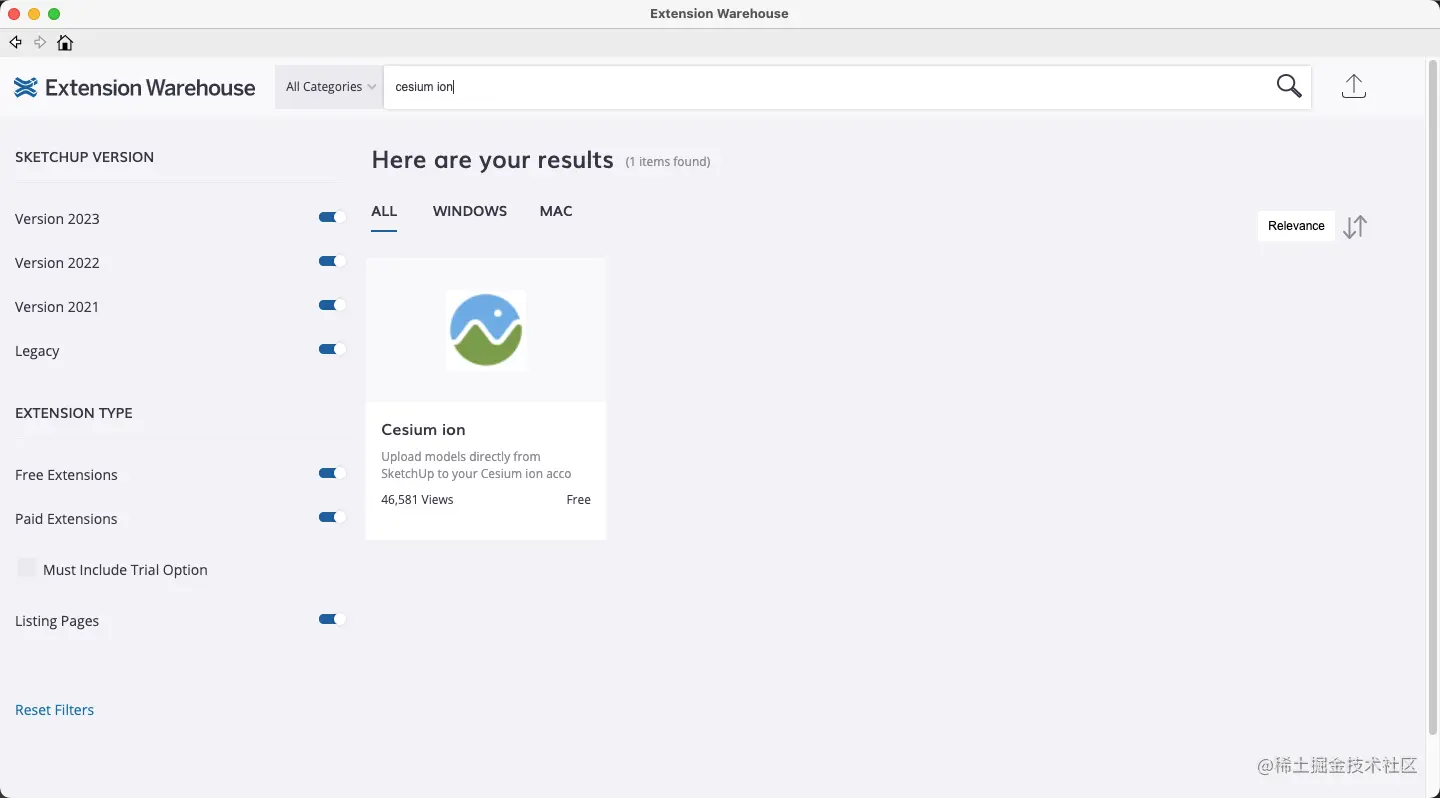1440x798 pixels.
Task: Toggle the Version 2022 filter
Action: point(332,261)
